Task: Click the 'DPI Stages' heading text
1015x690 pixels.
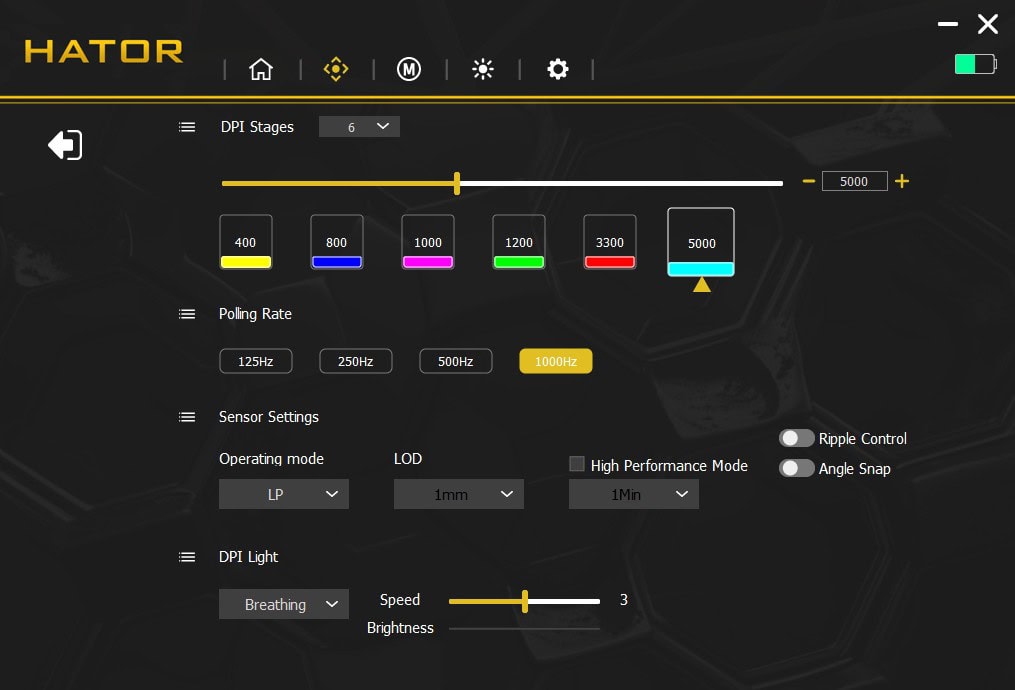Action: (257, 127)
